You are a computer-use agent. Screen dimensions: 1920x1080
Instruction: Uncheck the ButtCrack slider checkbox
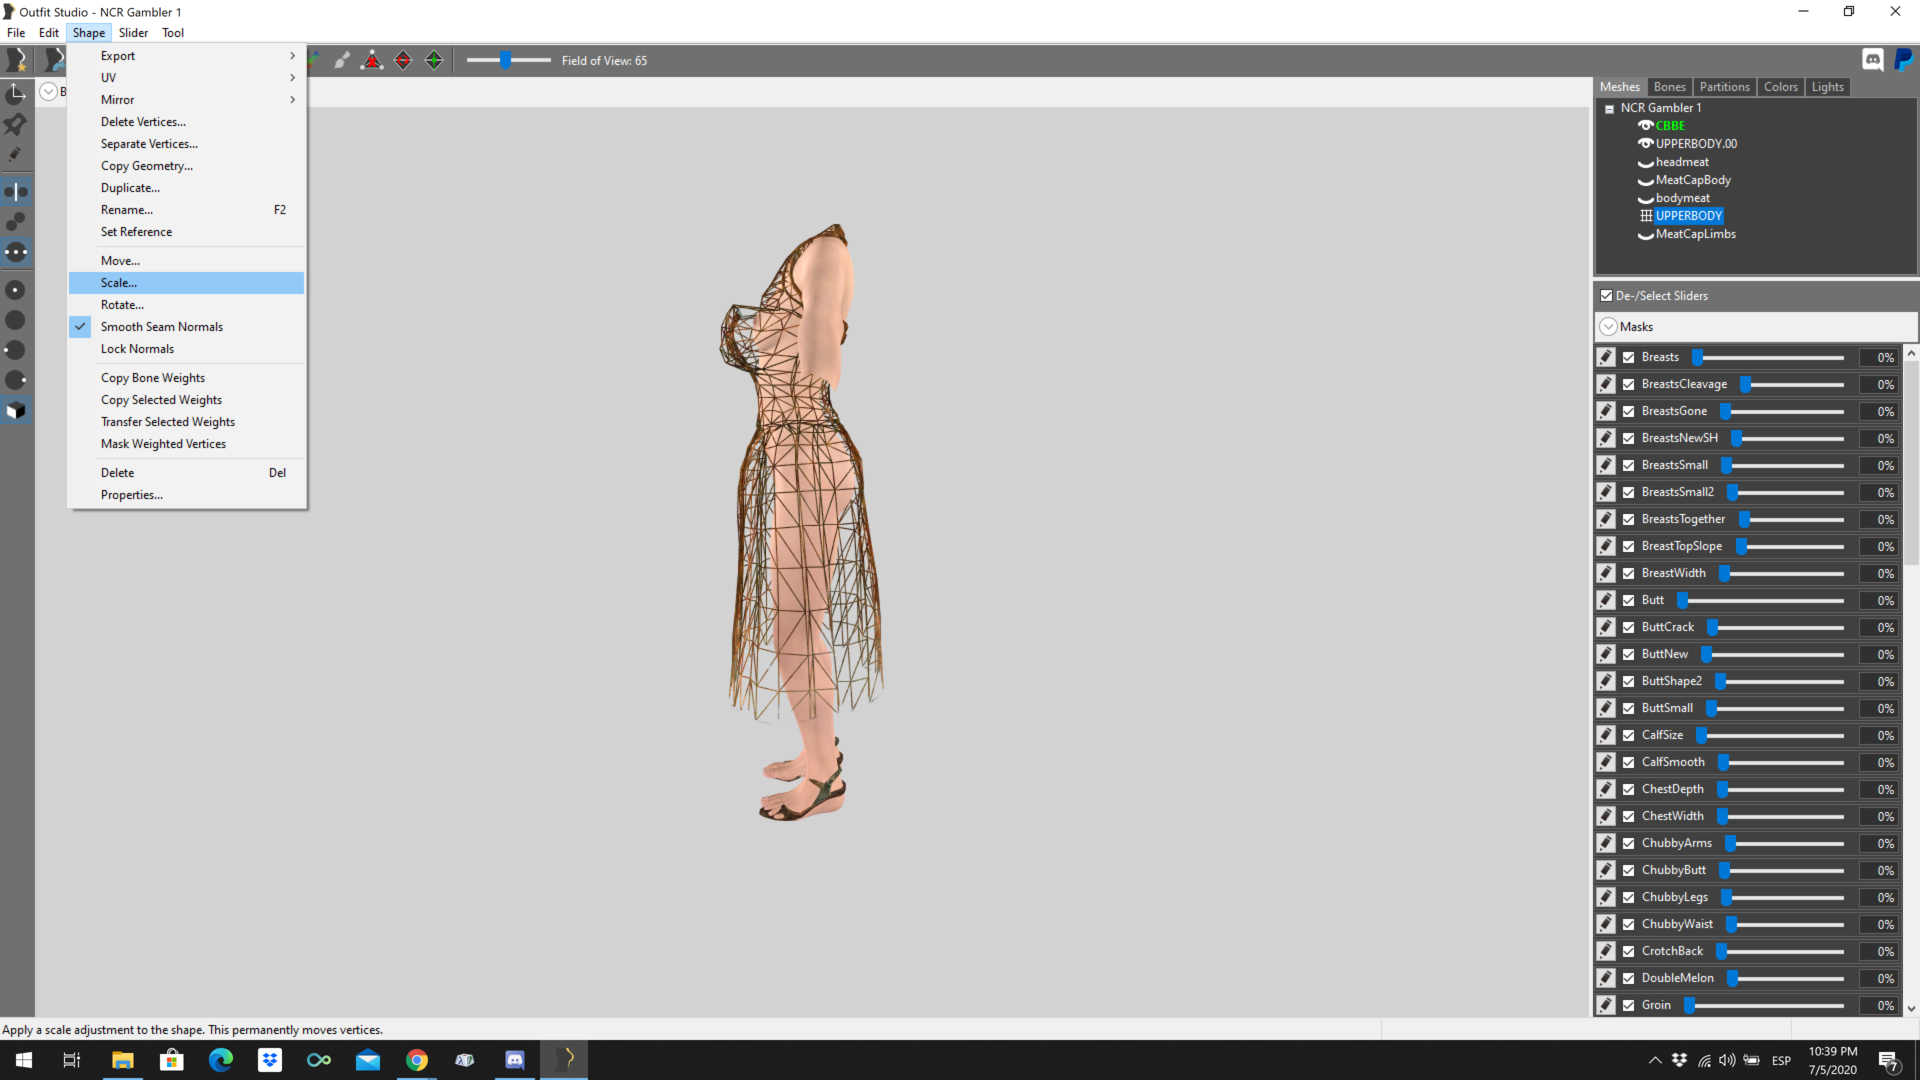(x=1629, y=627)
